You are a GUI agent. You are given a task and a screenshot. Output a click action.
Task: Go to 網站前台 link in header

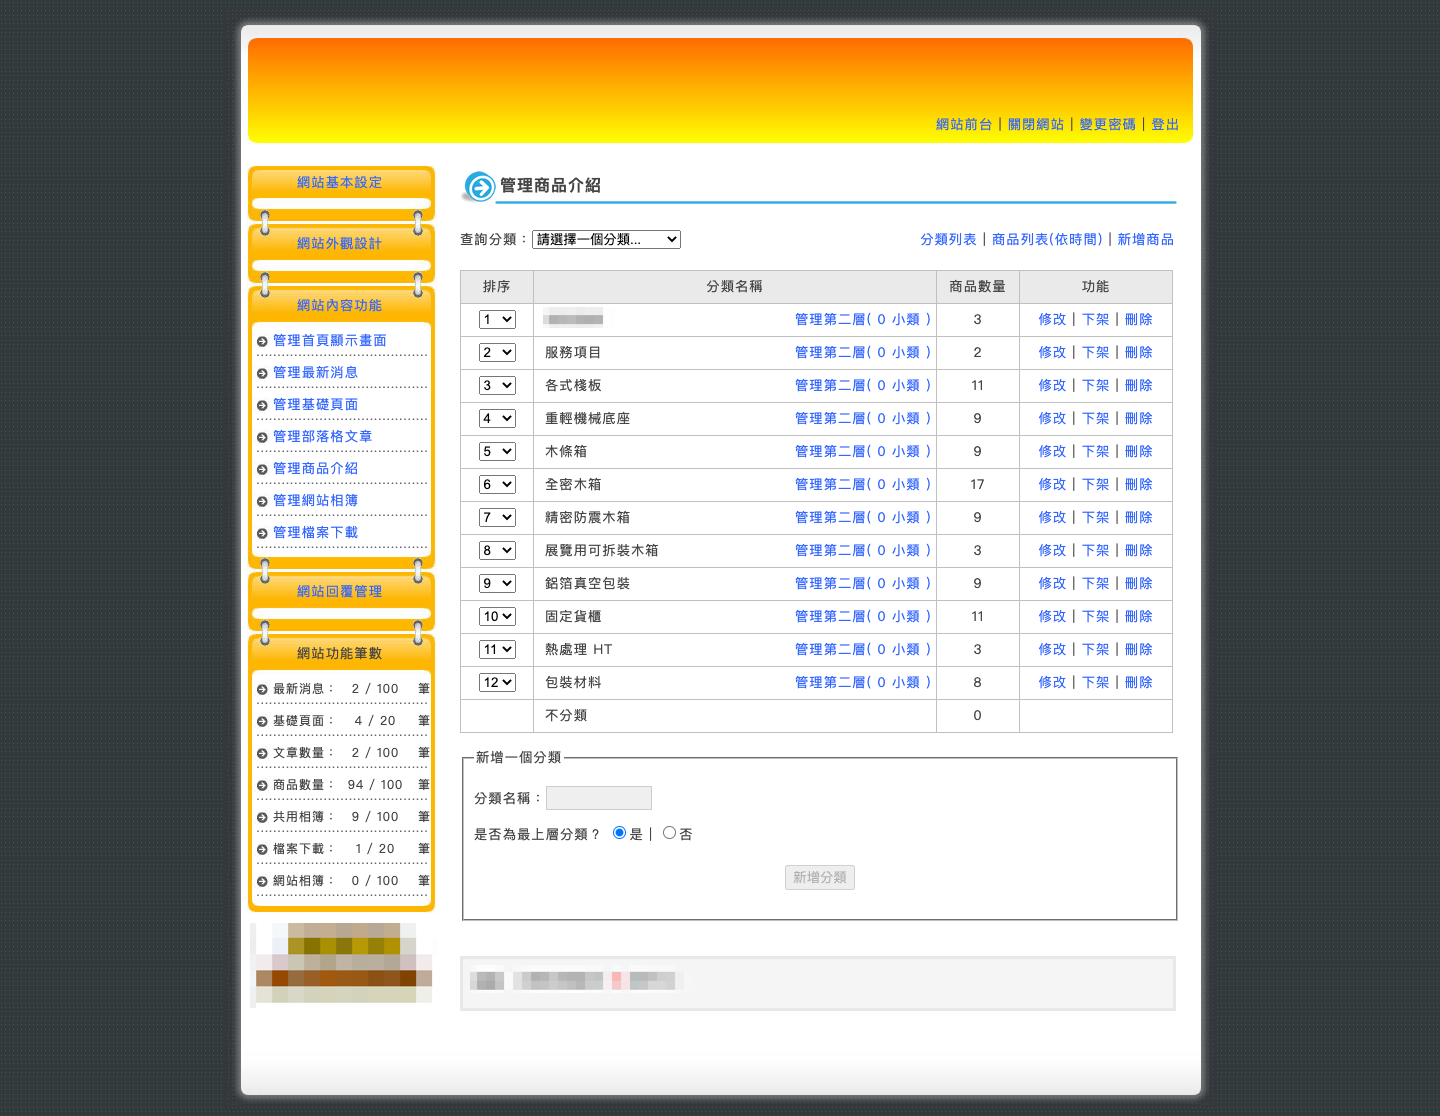pyautogui.click(x=964, y=124)
